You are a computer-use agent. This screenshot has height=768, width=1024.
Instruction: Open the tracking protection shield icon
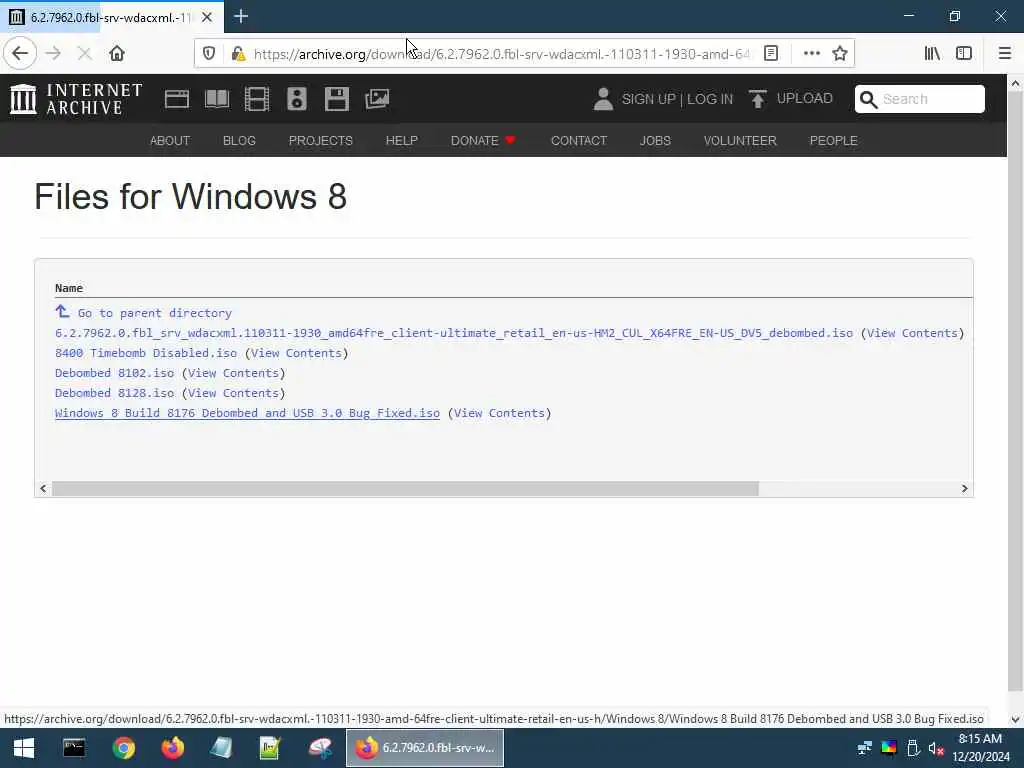coord(209,54)
